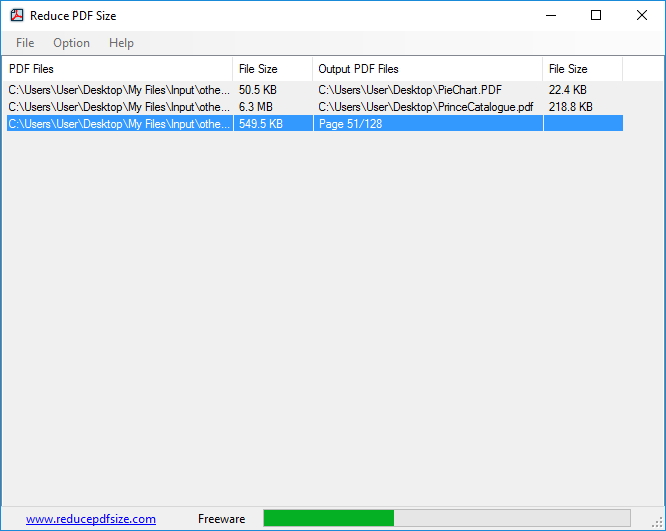
Task: Open the Help menu
Action: [121, 43]
